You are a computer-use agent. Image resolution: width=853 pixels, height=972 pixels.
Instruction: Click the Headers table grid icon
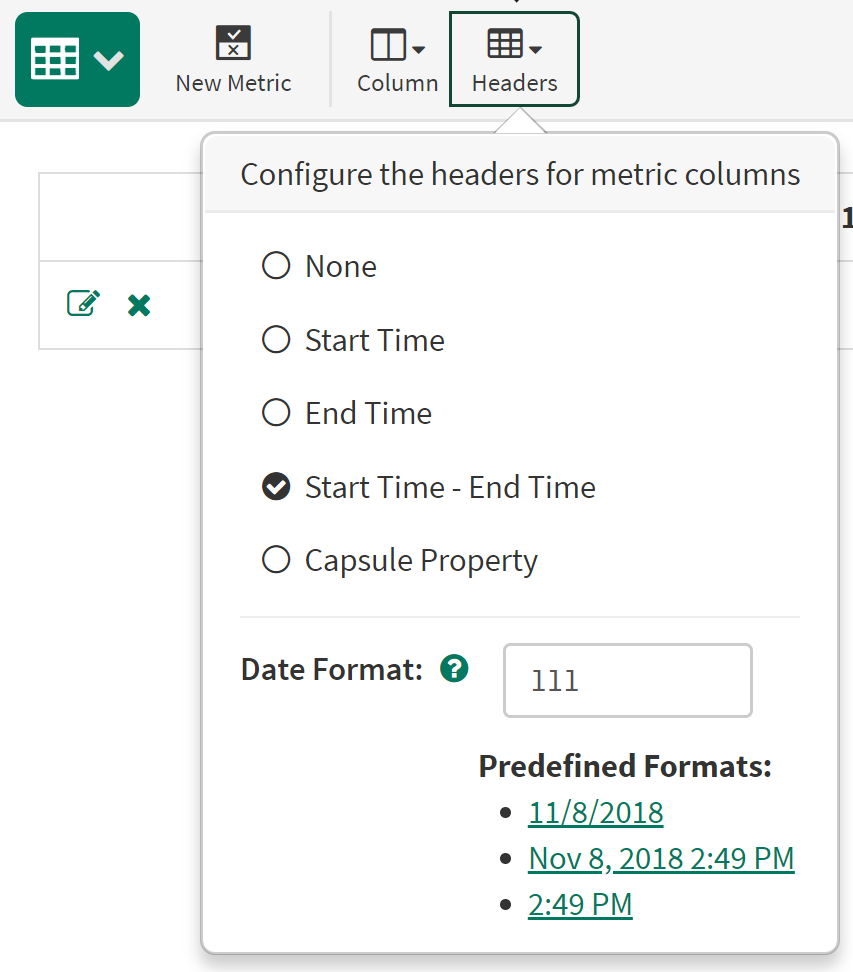pos(504,44)
